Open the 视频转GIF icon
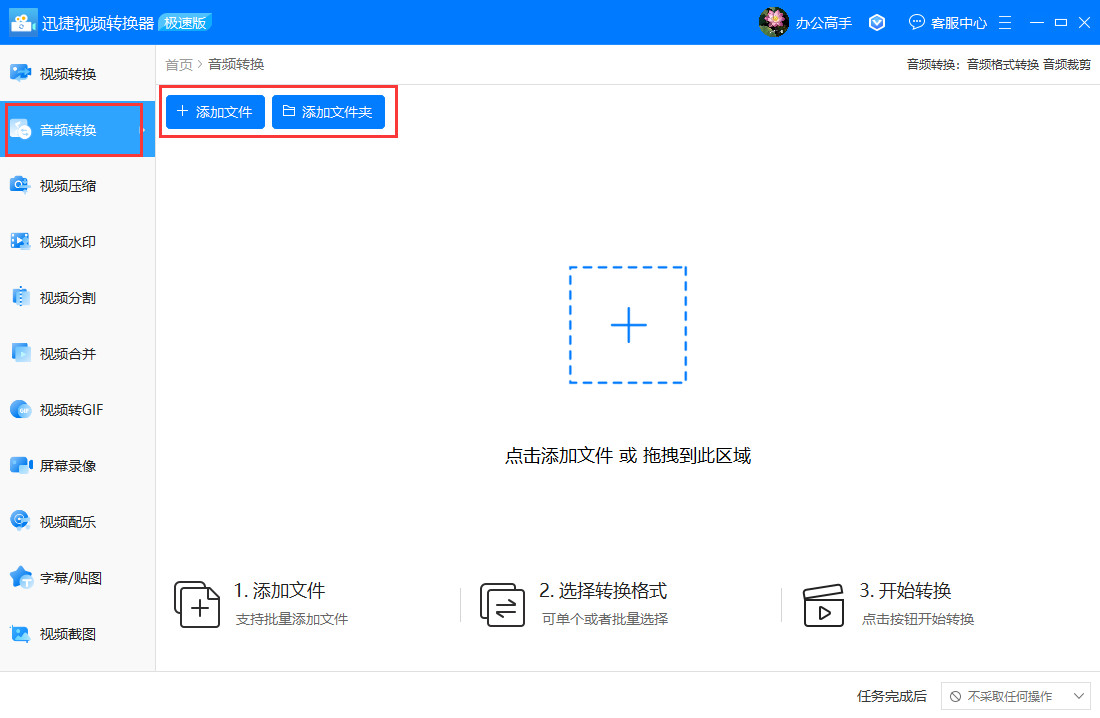The width and height of the screenshot is (1100, 718). coord(21,409)
